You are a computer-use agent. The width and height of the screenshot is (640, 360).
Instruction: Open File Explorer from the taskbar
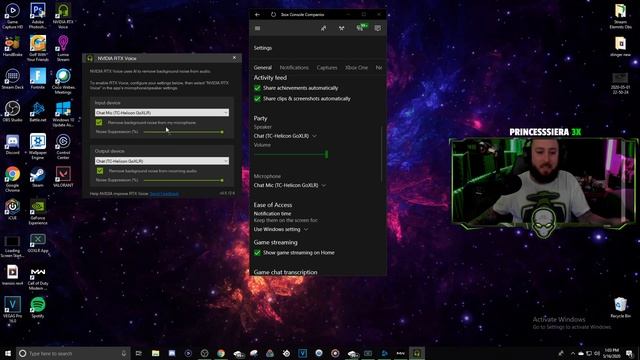pos(156,353)
